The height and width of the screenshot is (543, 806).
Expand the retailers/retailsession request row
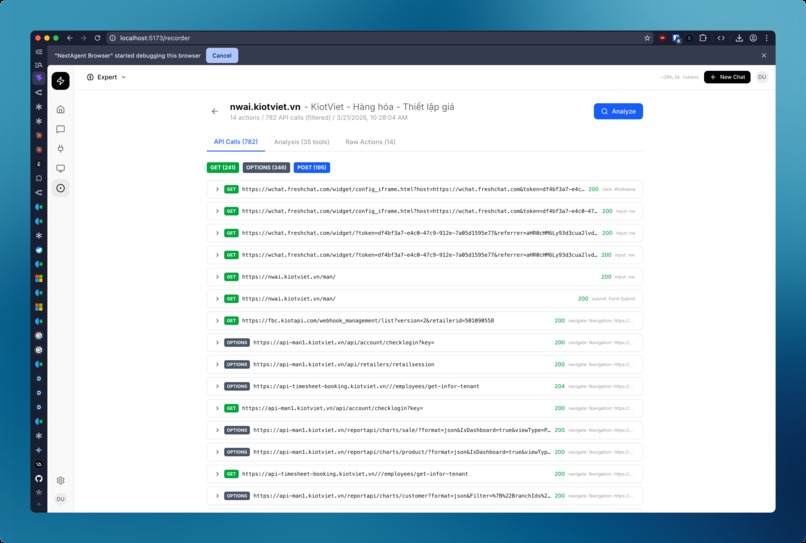[425, 365]
